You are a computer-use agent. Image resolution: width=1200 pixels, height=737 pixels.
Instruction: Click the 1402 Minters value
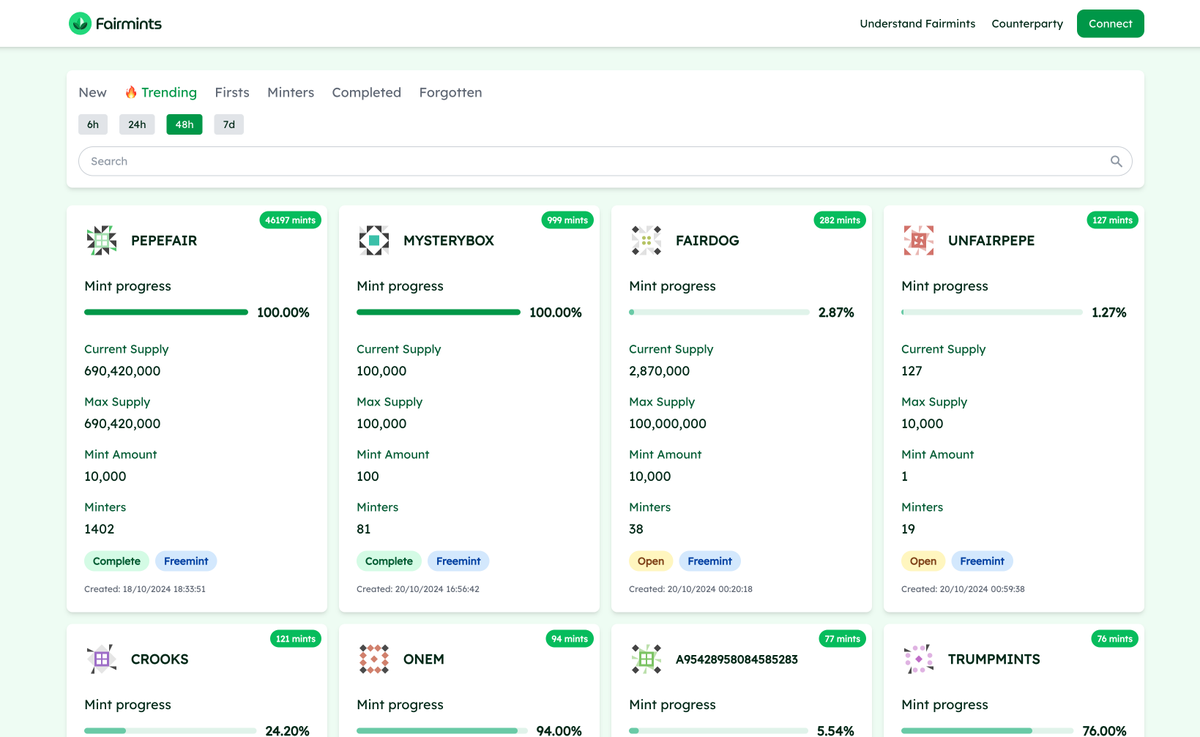[99, 529]
